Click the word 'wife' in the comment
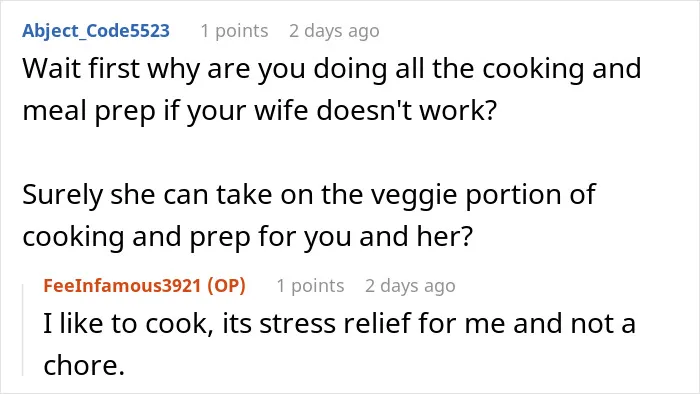The image size is (700, 394). point(281,110)
